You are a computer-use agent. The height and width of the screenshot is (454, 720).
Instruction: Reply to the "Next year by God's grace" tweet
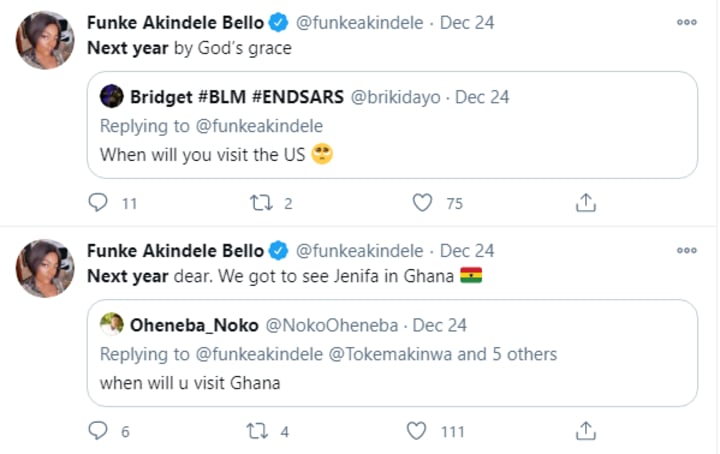coord(98,203)
